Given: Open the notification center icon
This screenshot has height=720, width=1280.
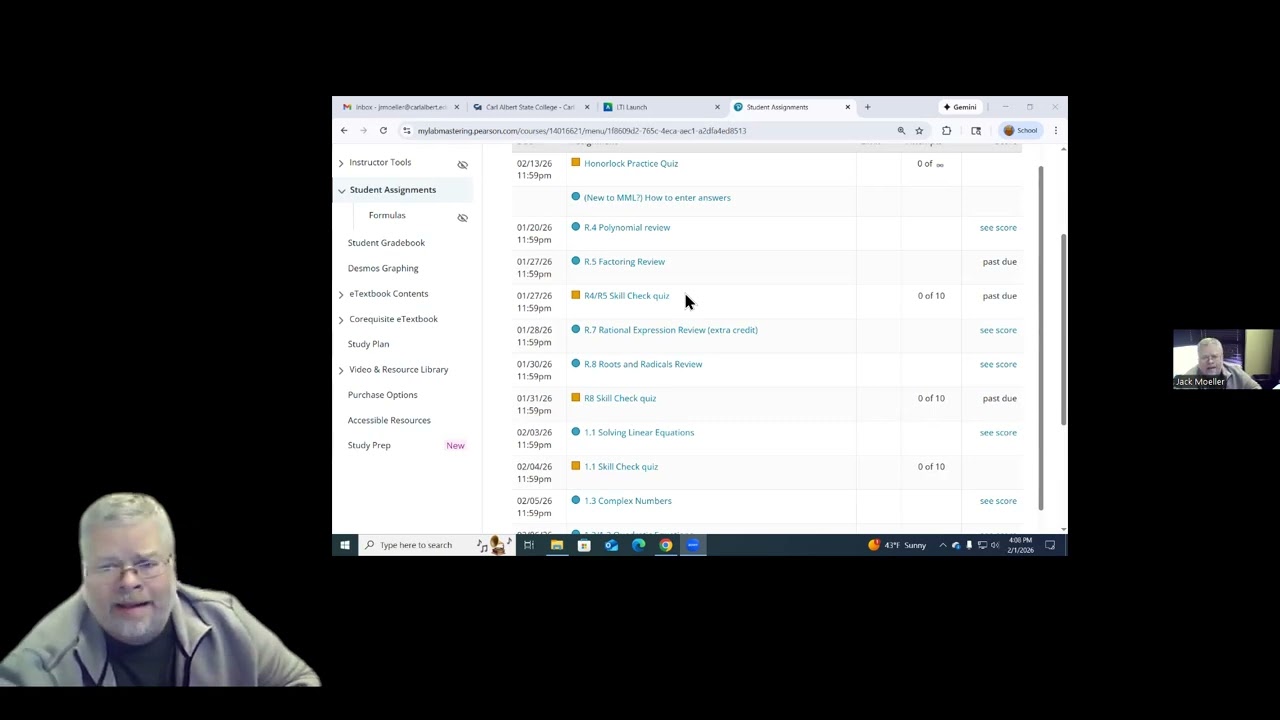Looking at the screenshot, I should point(1050,545).
